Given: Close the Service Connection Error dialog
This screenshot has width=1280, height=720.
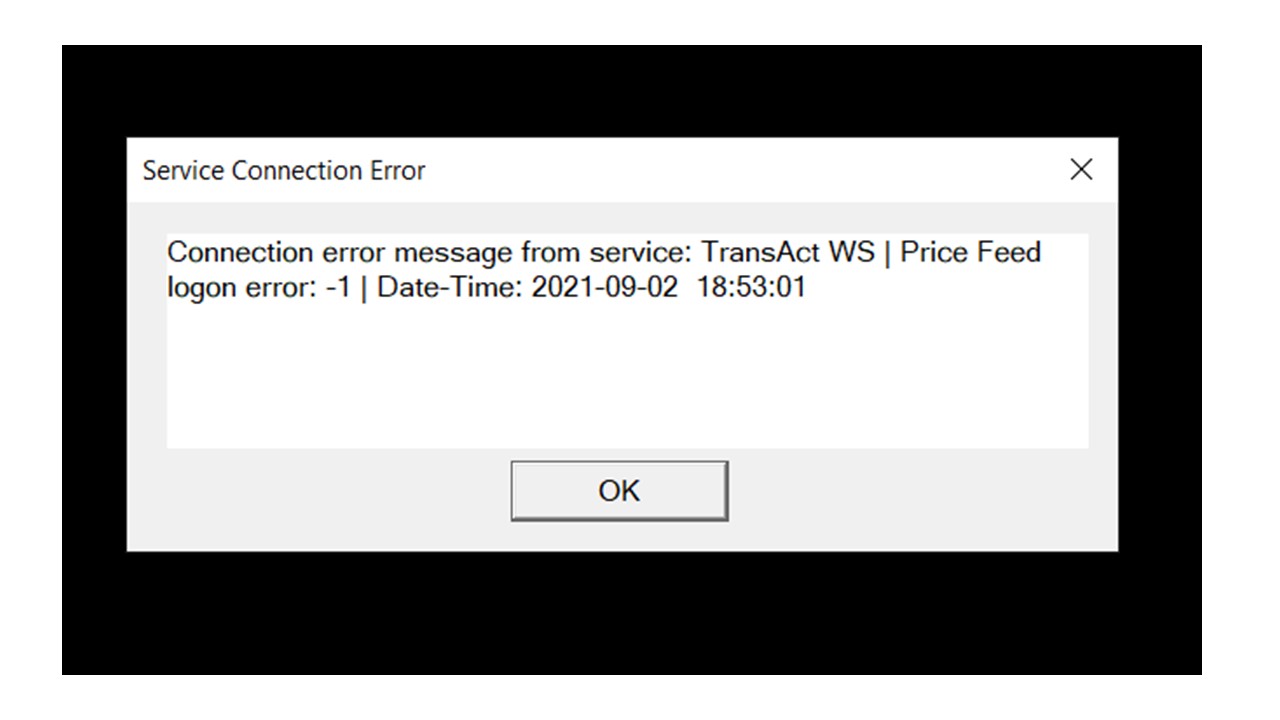Looking at the screenshot, I should 1081,170.
